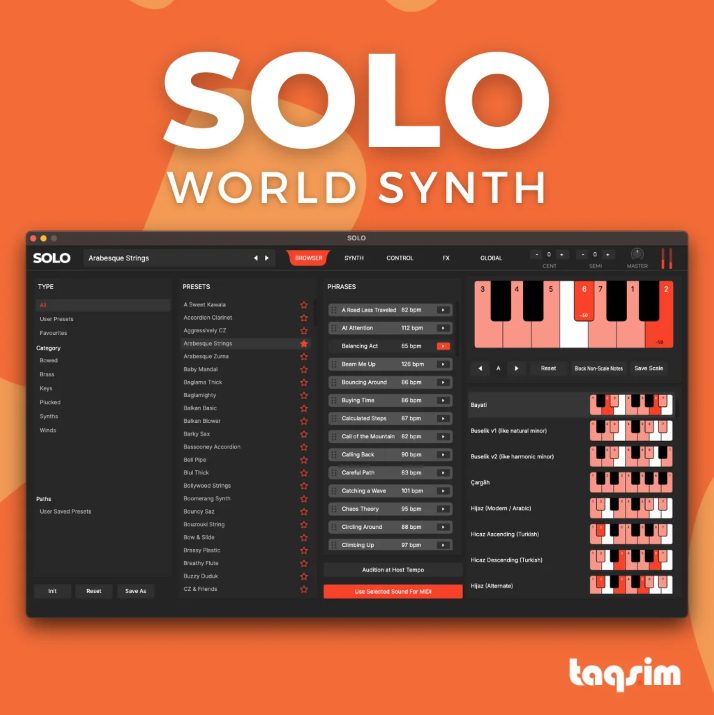This screenshot has height=715, width=714.
Task: Toggle Black Non-Scale Notes
Action: point(598,368)
